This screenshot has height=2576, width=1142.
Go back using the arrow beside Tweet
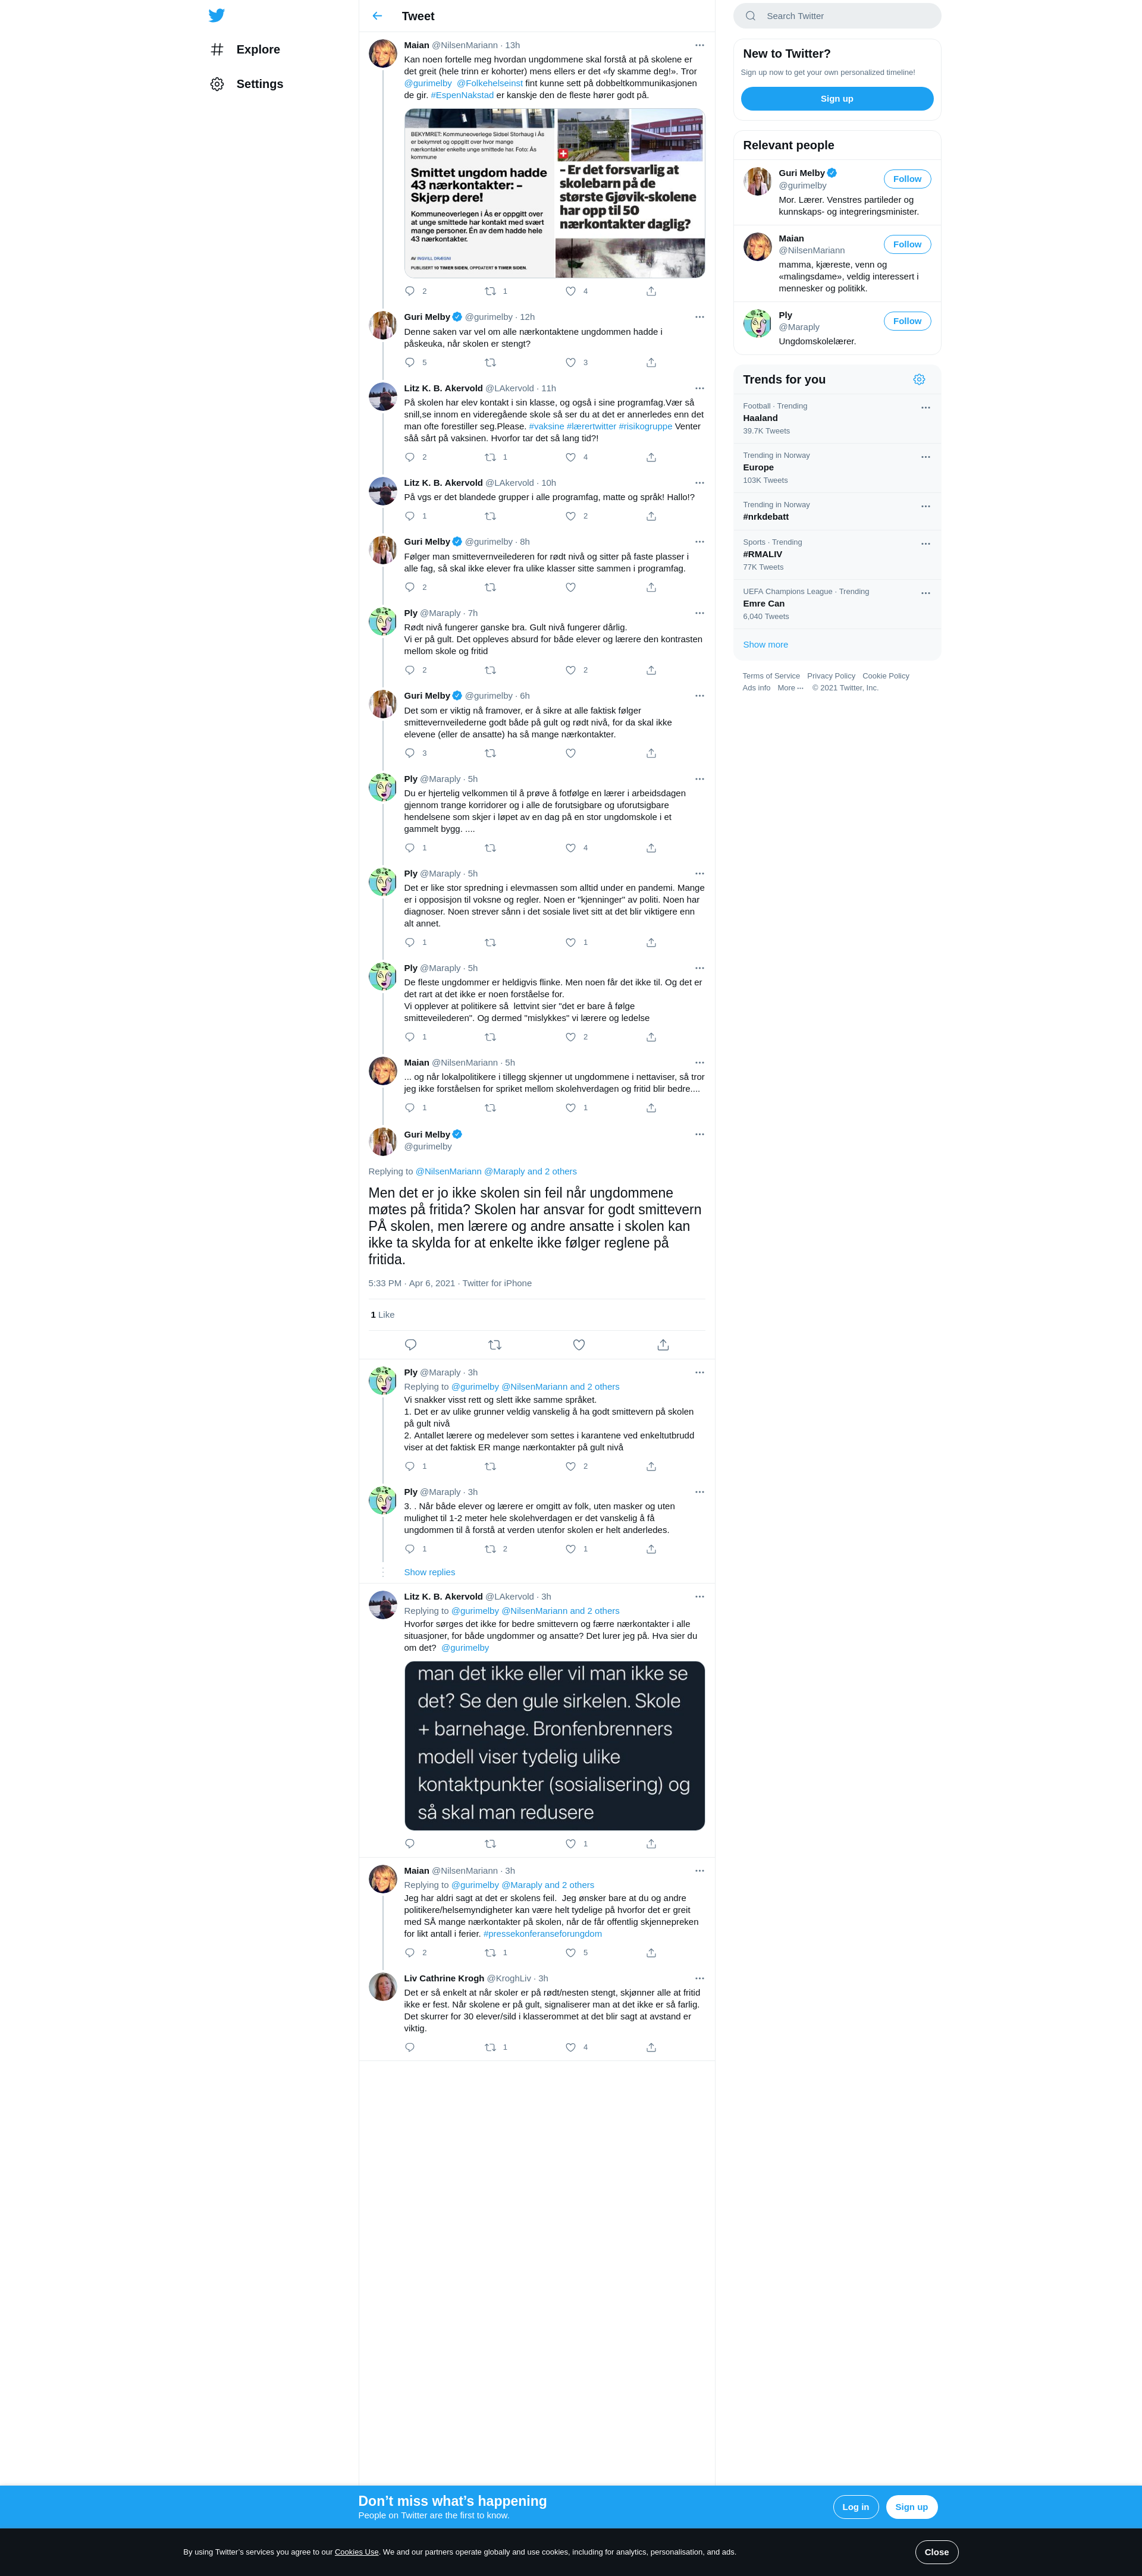pos(377,16)
